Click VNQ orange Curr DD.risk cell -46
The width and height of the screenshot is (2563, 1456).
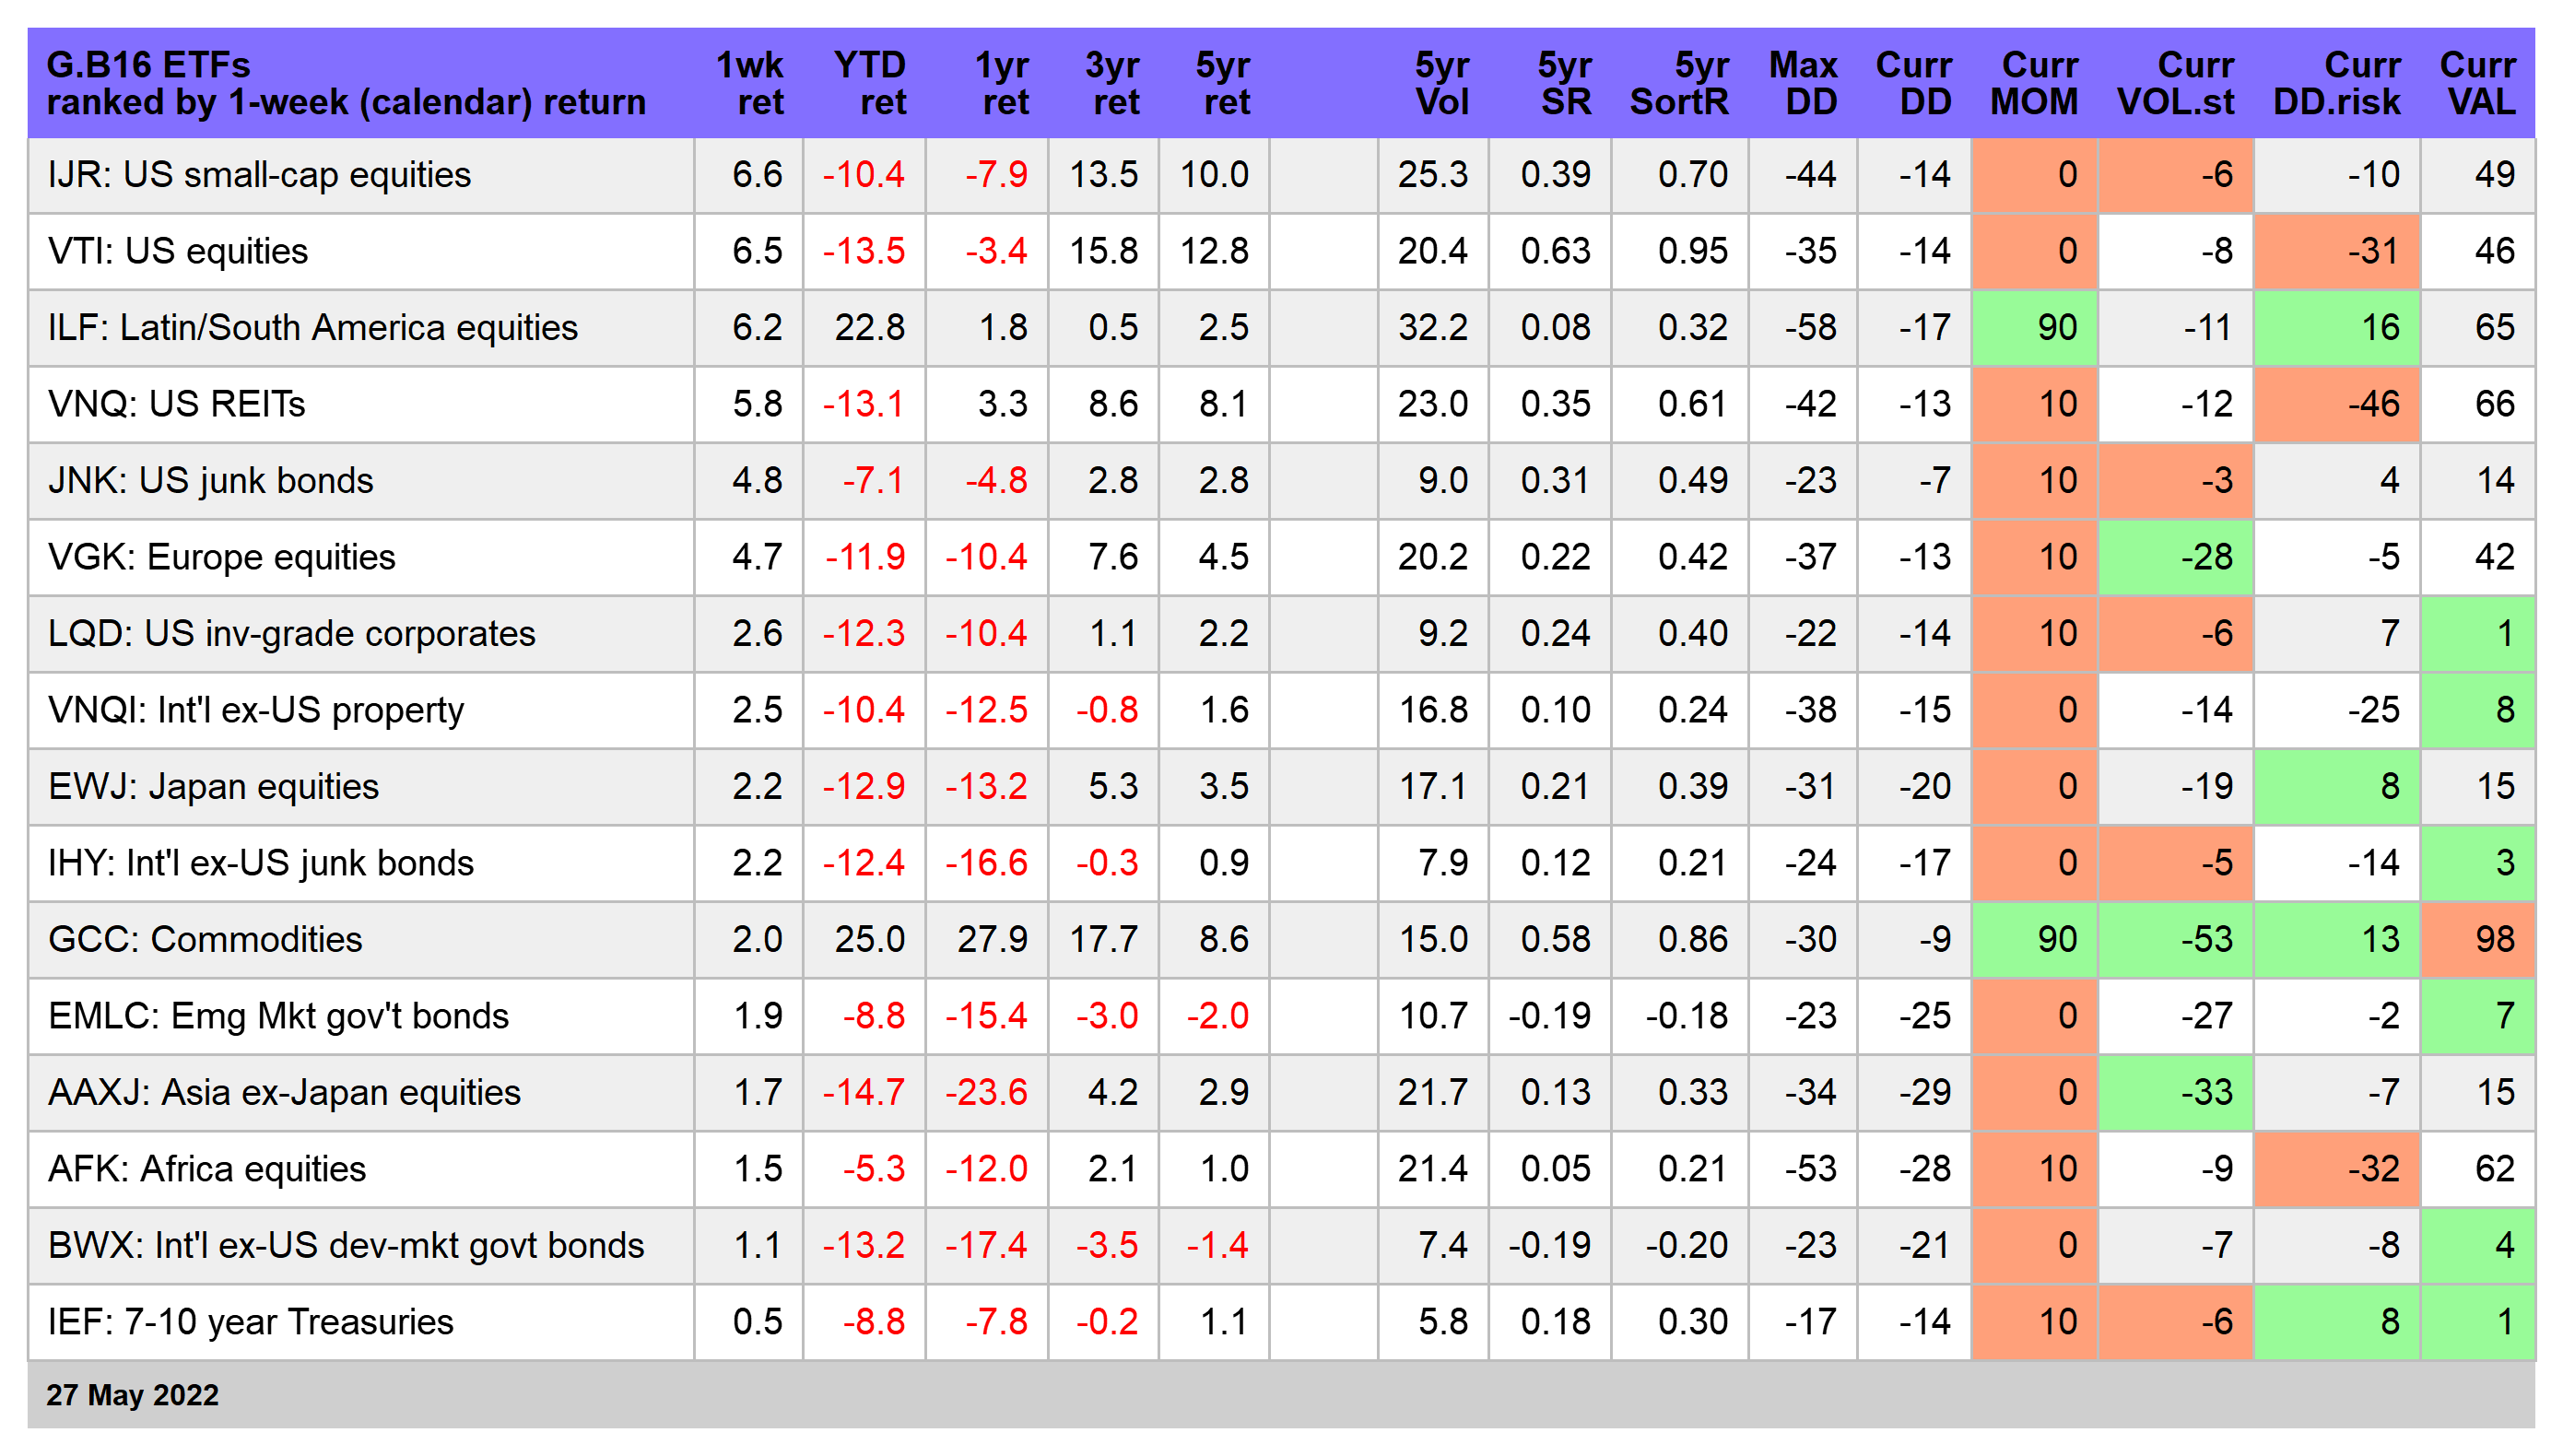click(x=2337, y=404)
